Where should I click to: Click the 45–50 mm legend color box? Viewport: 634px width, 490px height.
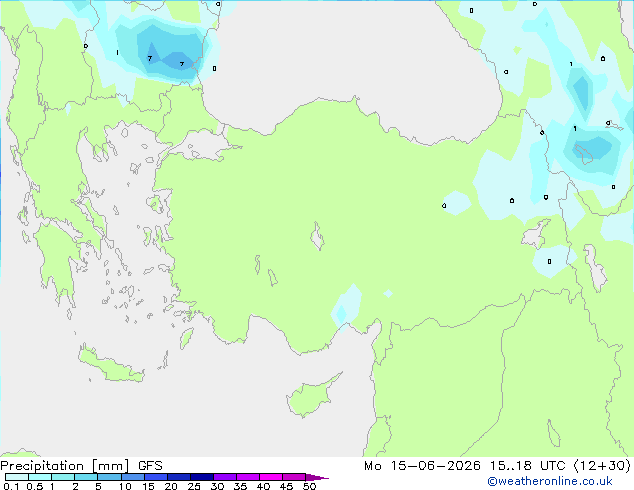point(294,477)
